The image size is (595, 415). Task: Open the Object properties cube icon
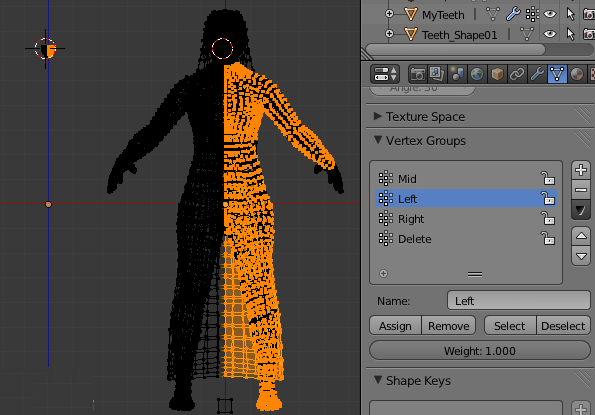(497, 74)
